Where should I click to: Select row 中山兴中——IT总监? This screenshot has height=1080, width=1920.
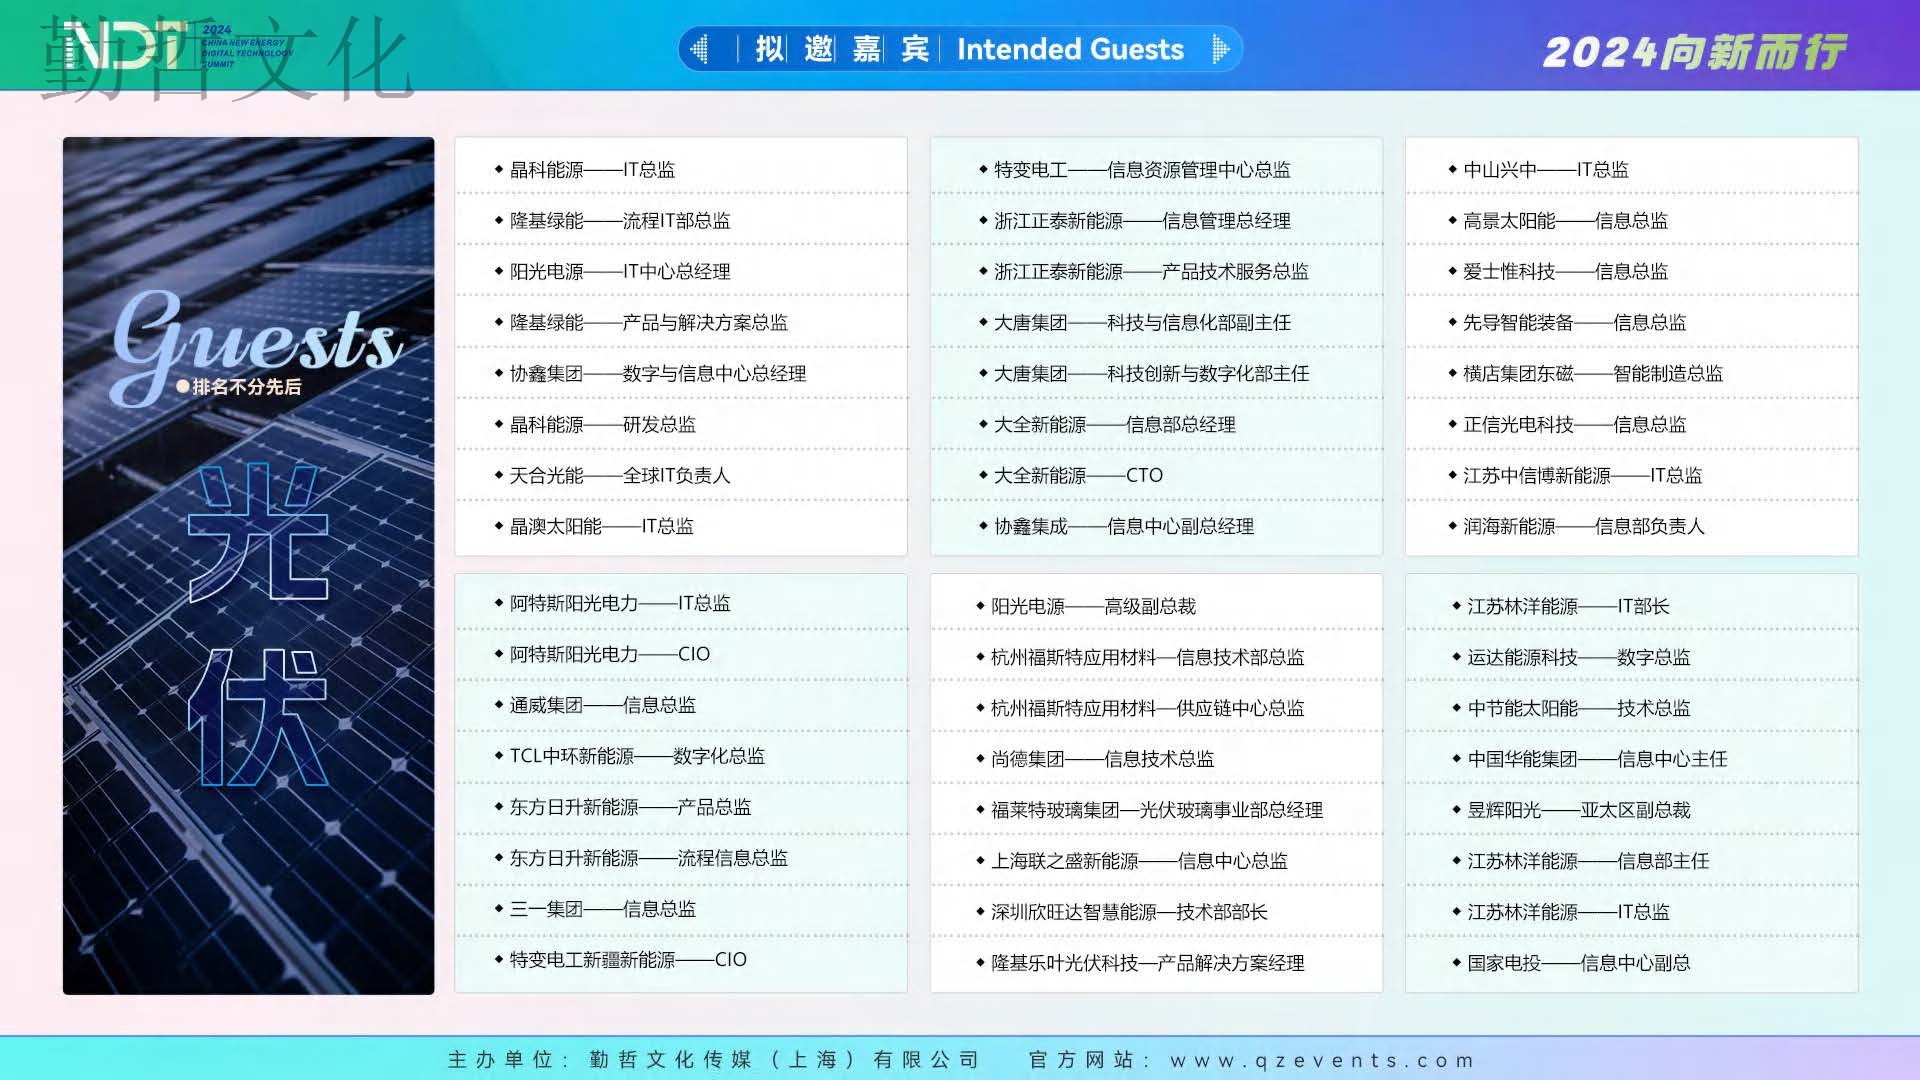1632,170
